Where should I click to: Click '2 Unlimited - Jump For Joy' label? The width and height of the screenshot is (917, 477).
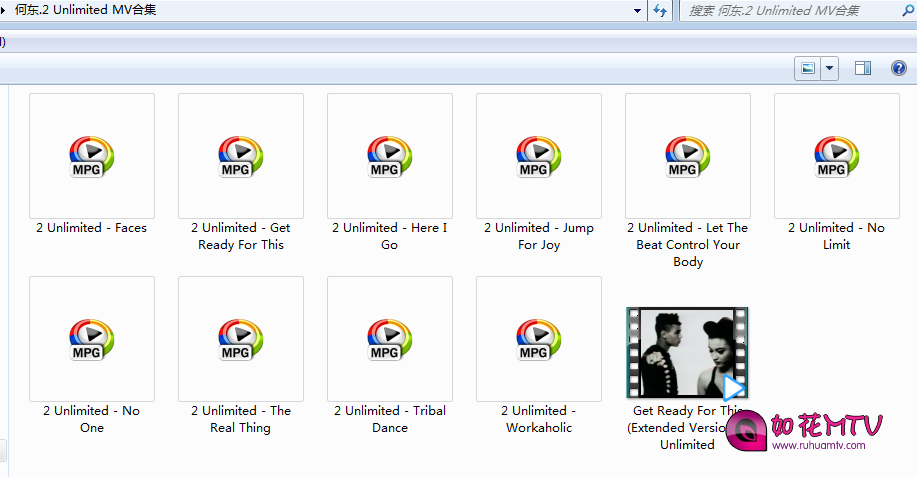[539, 236]
